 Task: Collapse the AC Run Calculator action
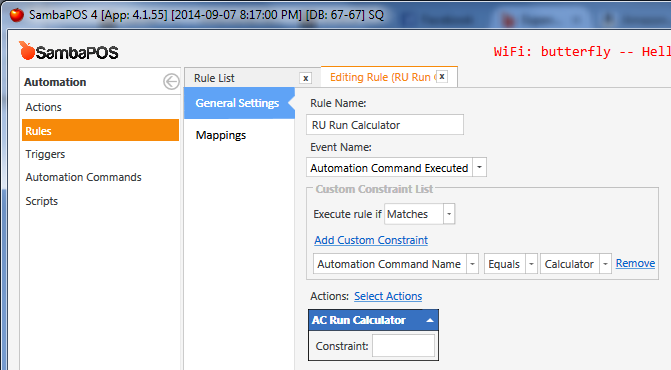click(430, 320)
